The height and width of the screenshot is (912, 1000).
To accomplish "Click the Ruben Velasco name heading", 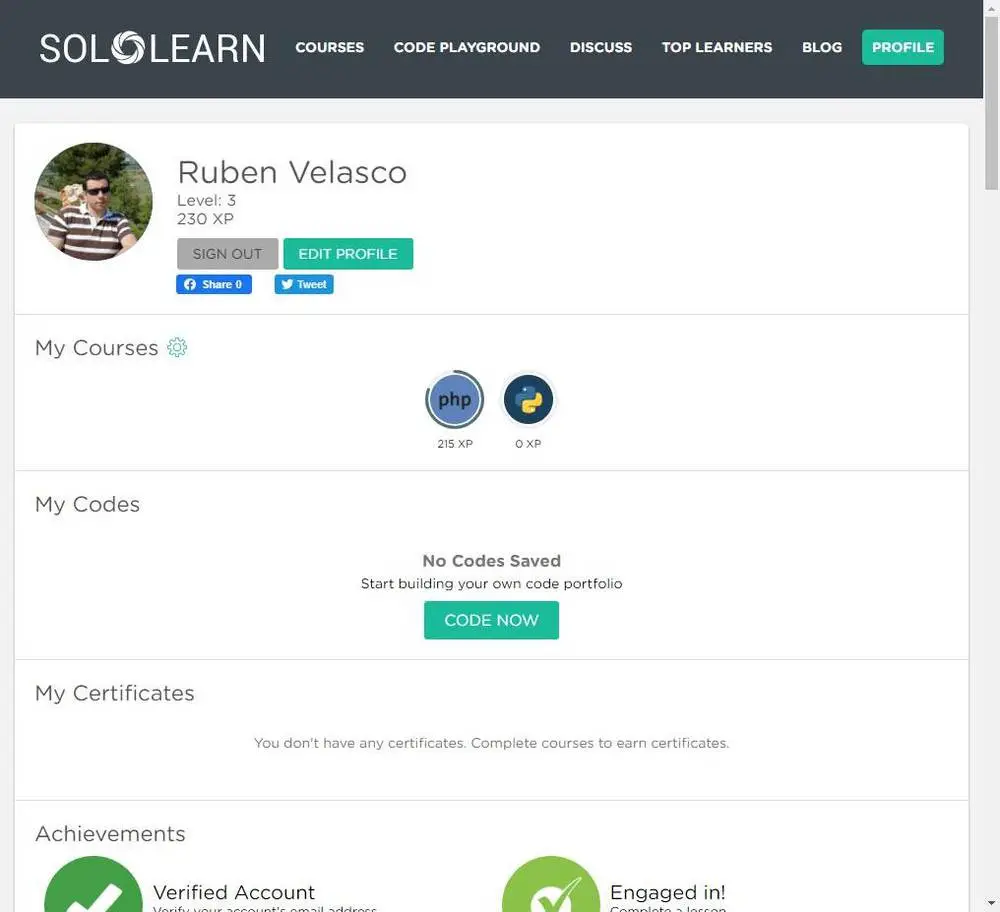I will [x=292, y=172].
